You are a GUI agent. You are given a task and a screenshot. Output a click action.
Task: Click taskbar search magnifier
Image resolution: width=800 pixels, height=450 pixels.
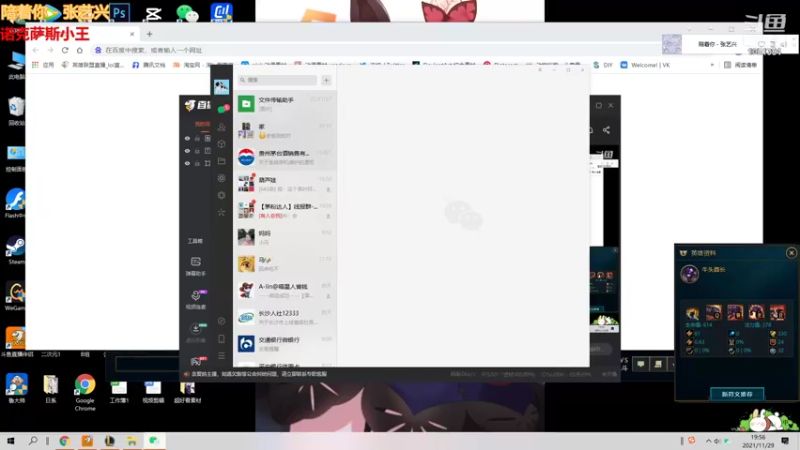(x=33, y=441)
